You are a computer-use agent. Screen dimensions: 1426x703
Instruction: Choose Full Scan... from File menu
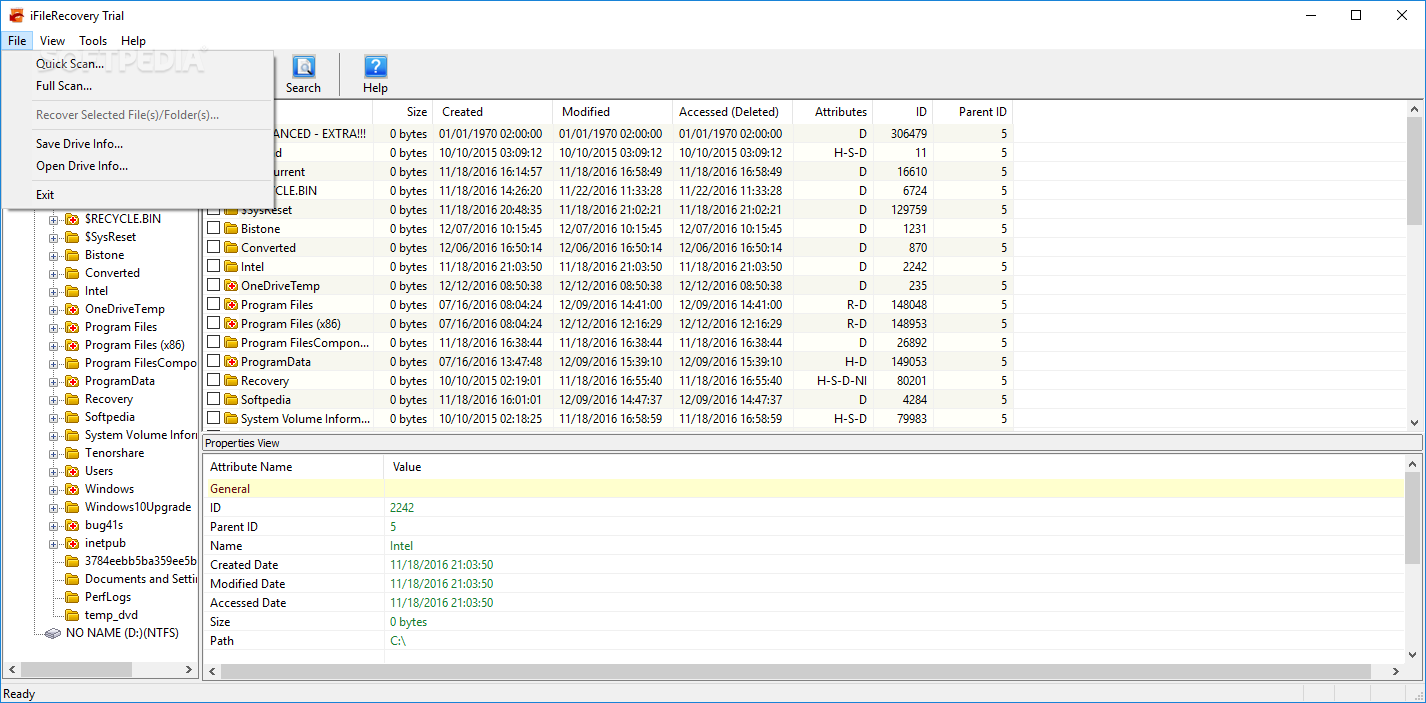pos(138,86)
